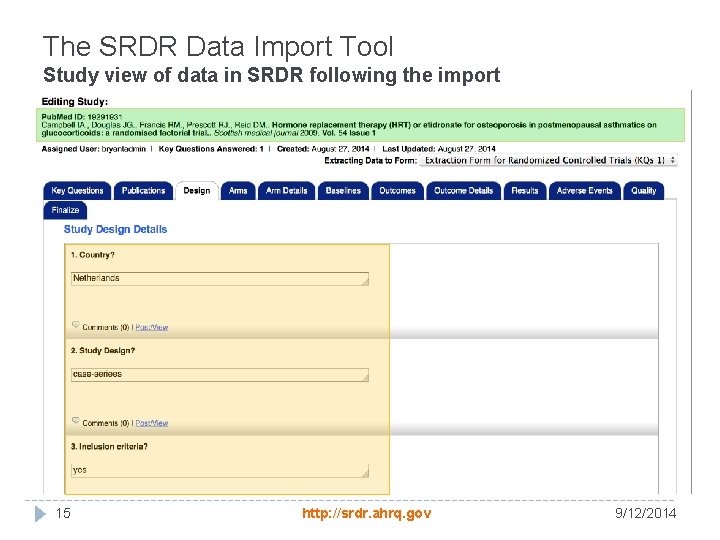Click the Editing Study: label

coord(75,101)
